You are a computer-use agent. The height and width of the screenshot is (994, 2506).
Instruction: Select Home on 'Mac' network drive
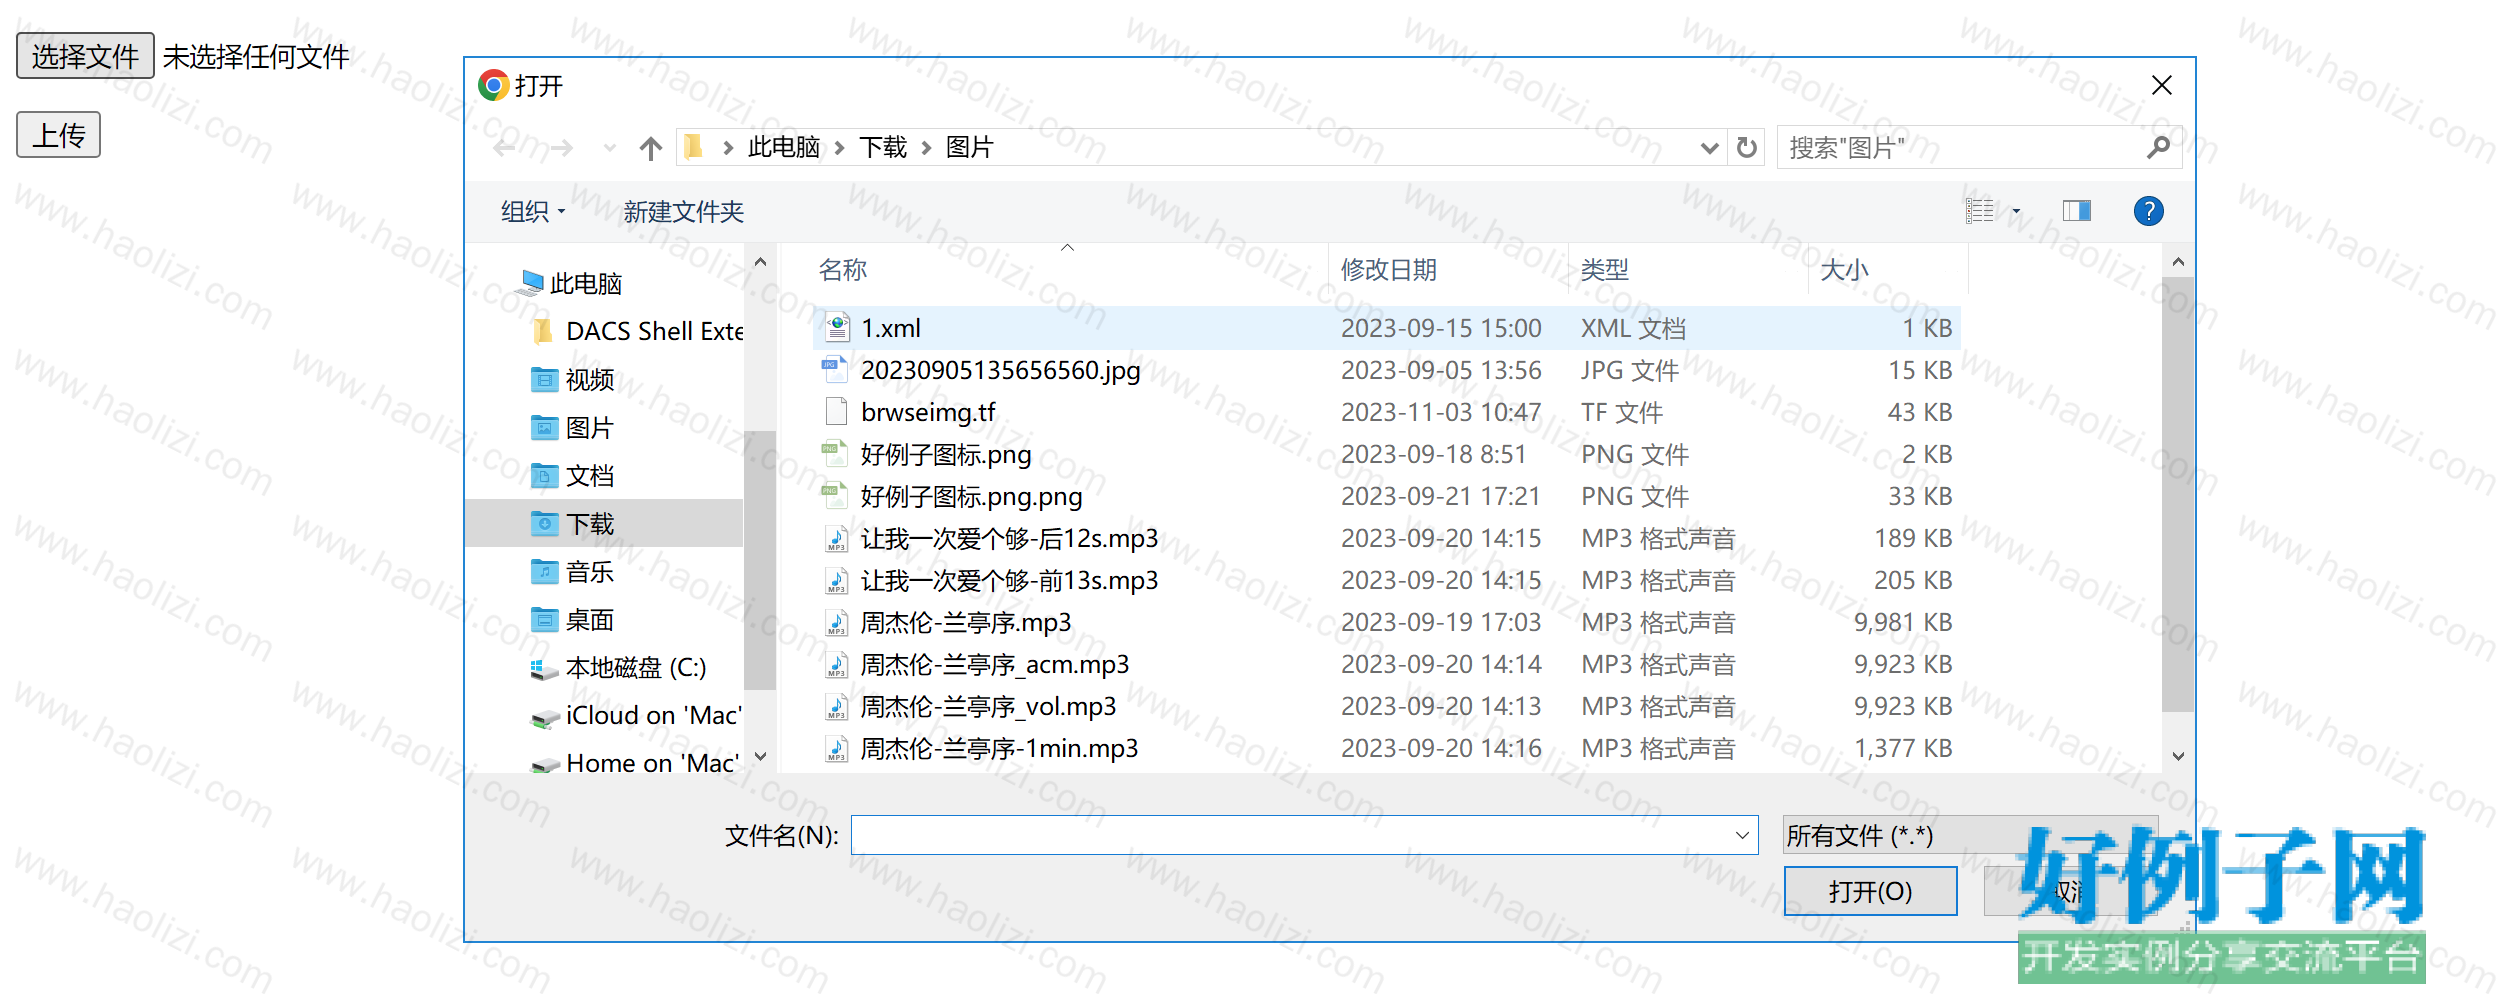click(x=636, y=763)
